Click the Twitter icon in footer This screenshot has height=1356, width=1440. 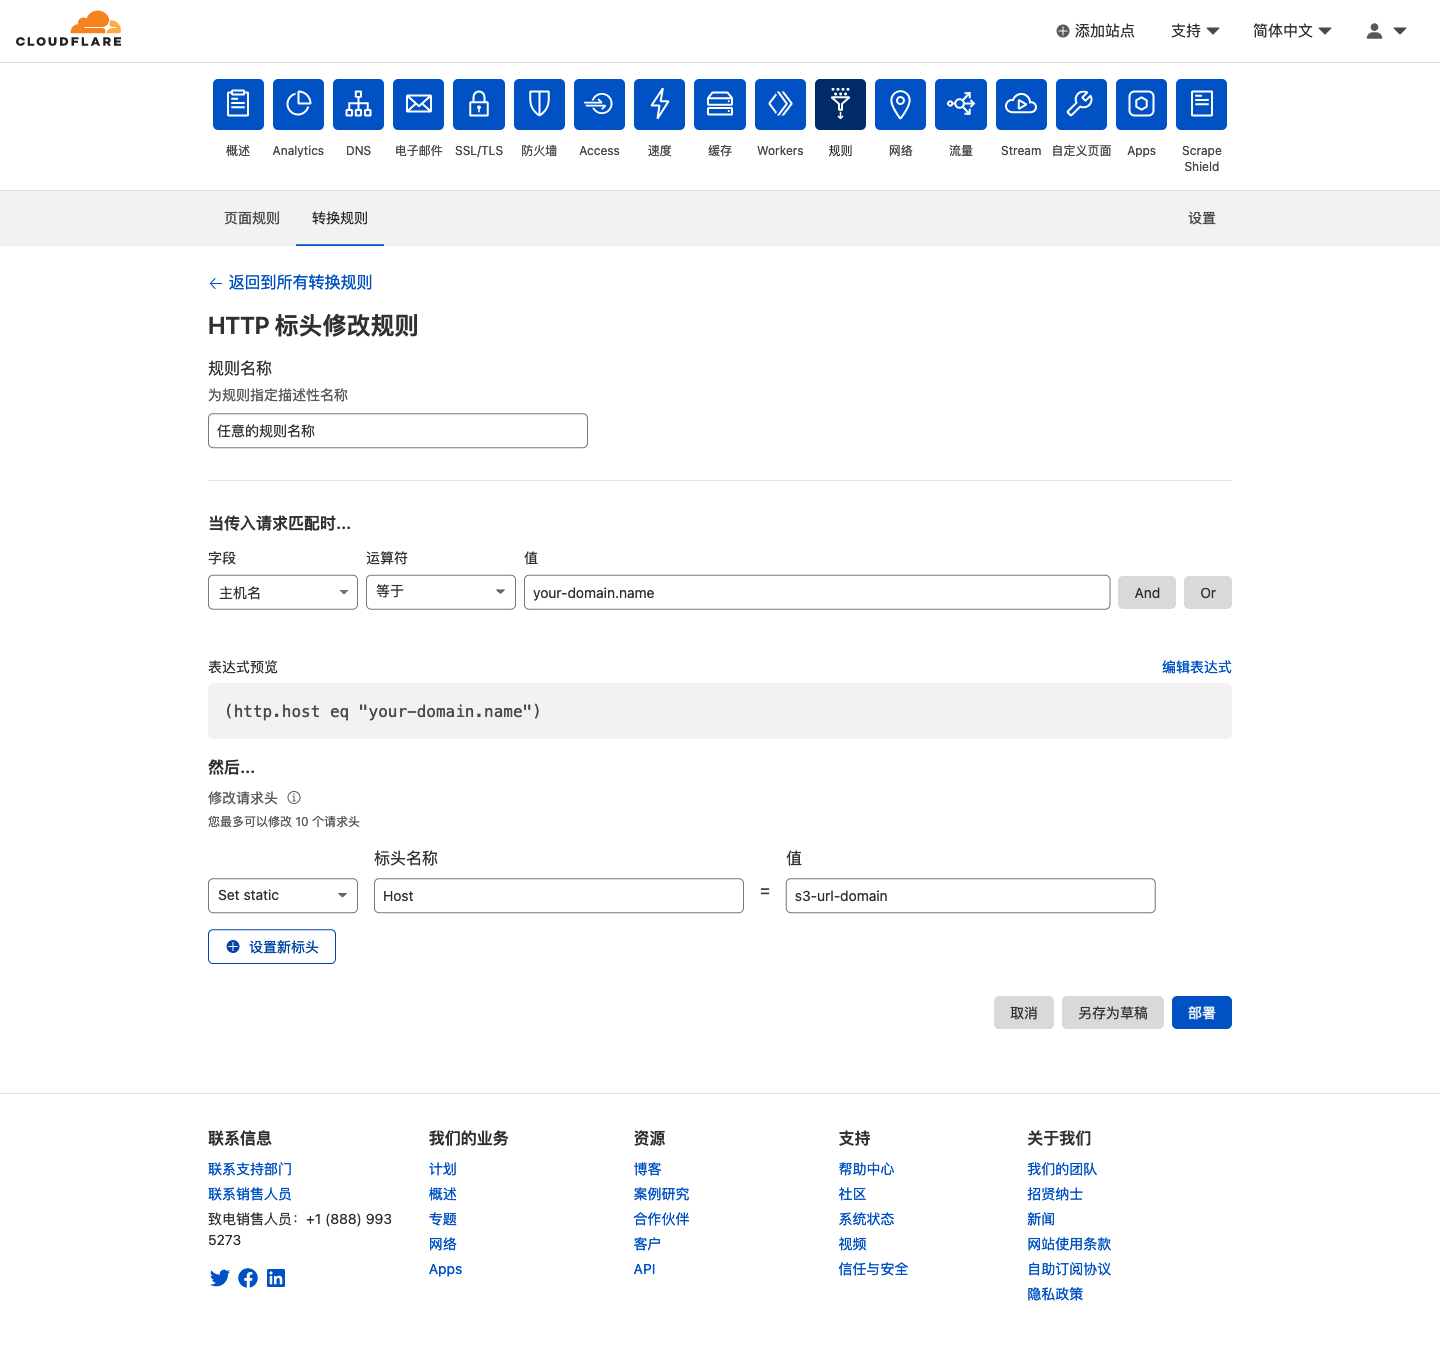(220, 1278)
